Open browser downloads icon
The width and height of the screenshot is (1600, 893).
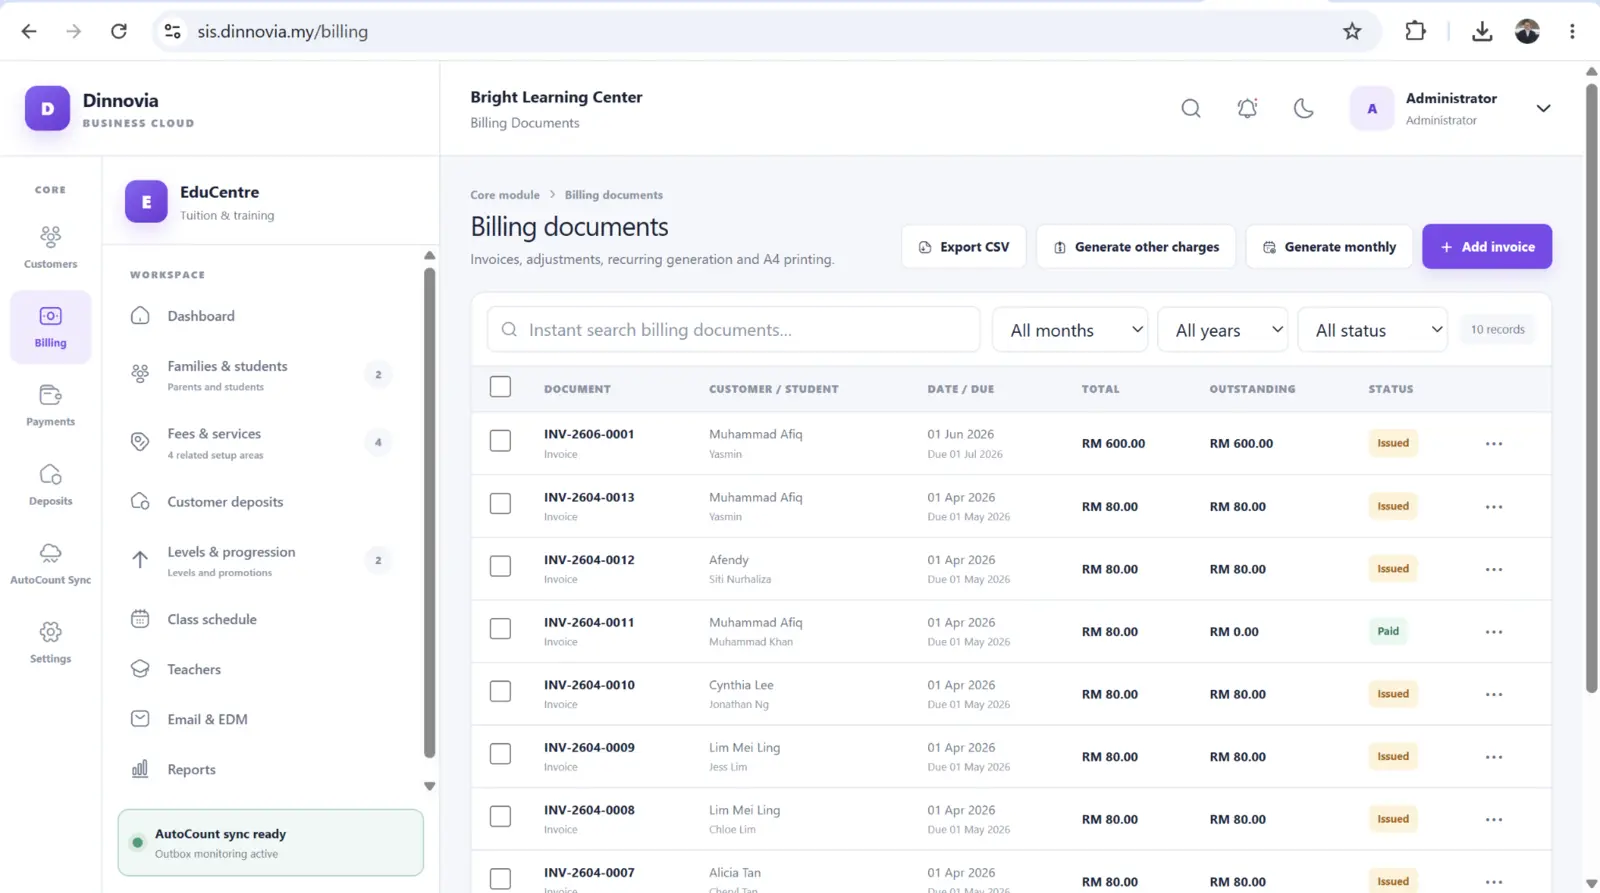[1482, 31]
